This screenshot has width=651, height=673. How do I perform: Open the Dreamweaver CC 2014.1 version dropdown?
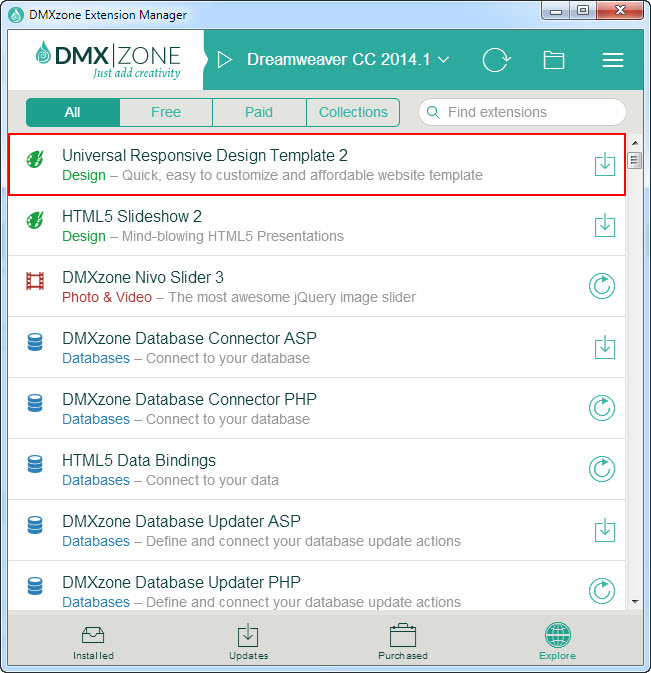tap(348, 60)
